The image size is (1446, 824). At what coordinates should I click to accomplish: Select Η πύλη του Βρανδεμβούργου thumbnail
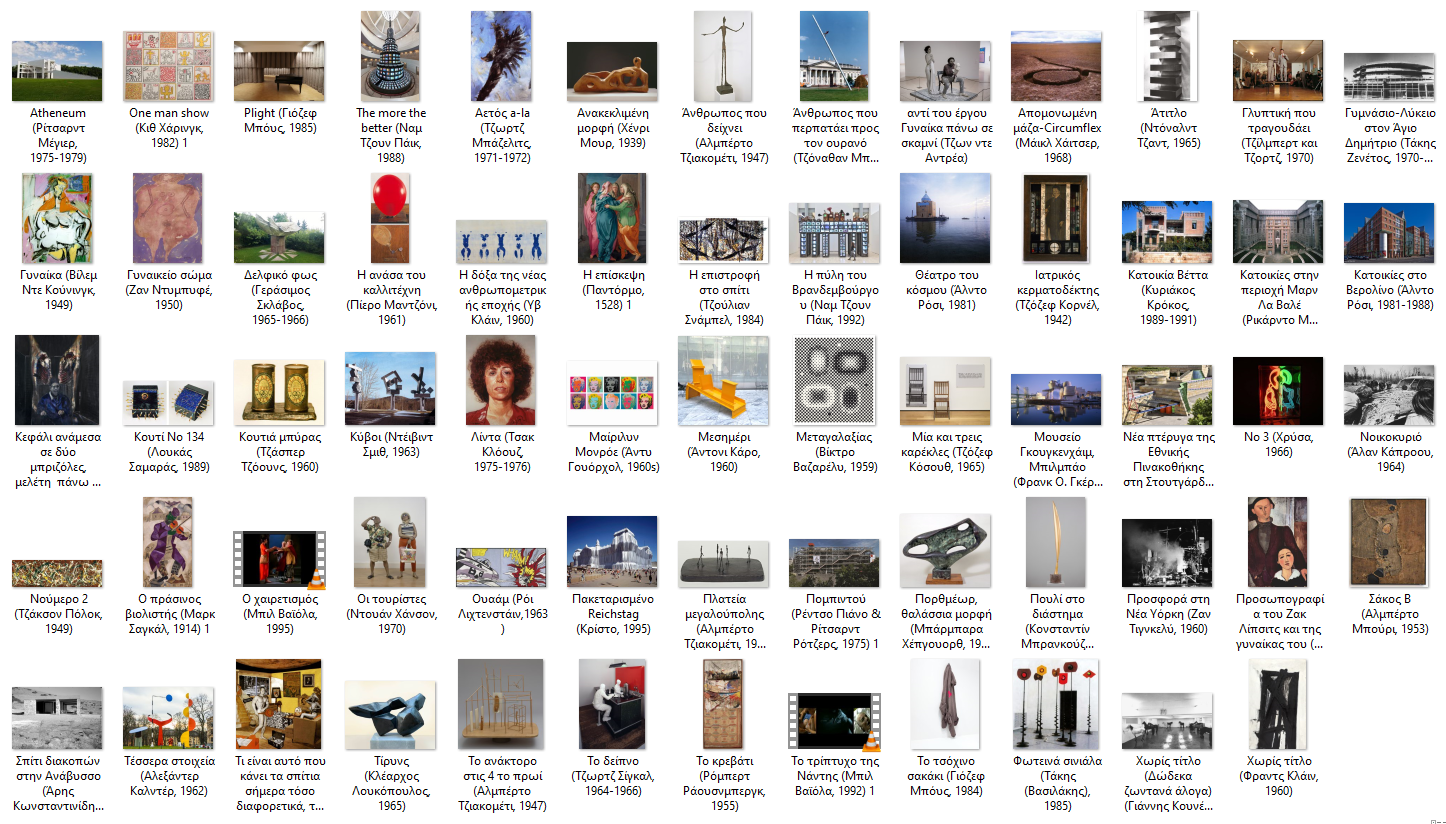(834, 233)
